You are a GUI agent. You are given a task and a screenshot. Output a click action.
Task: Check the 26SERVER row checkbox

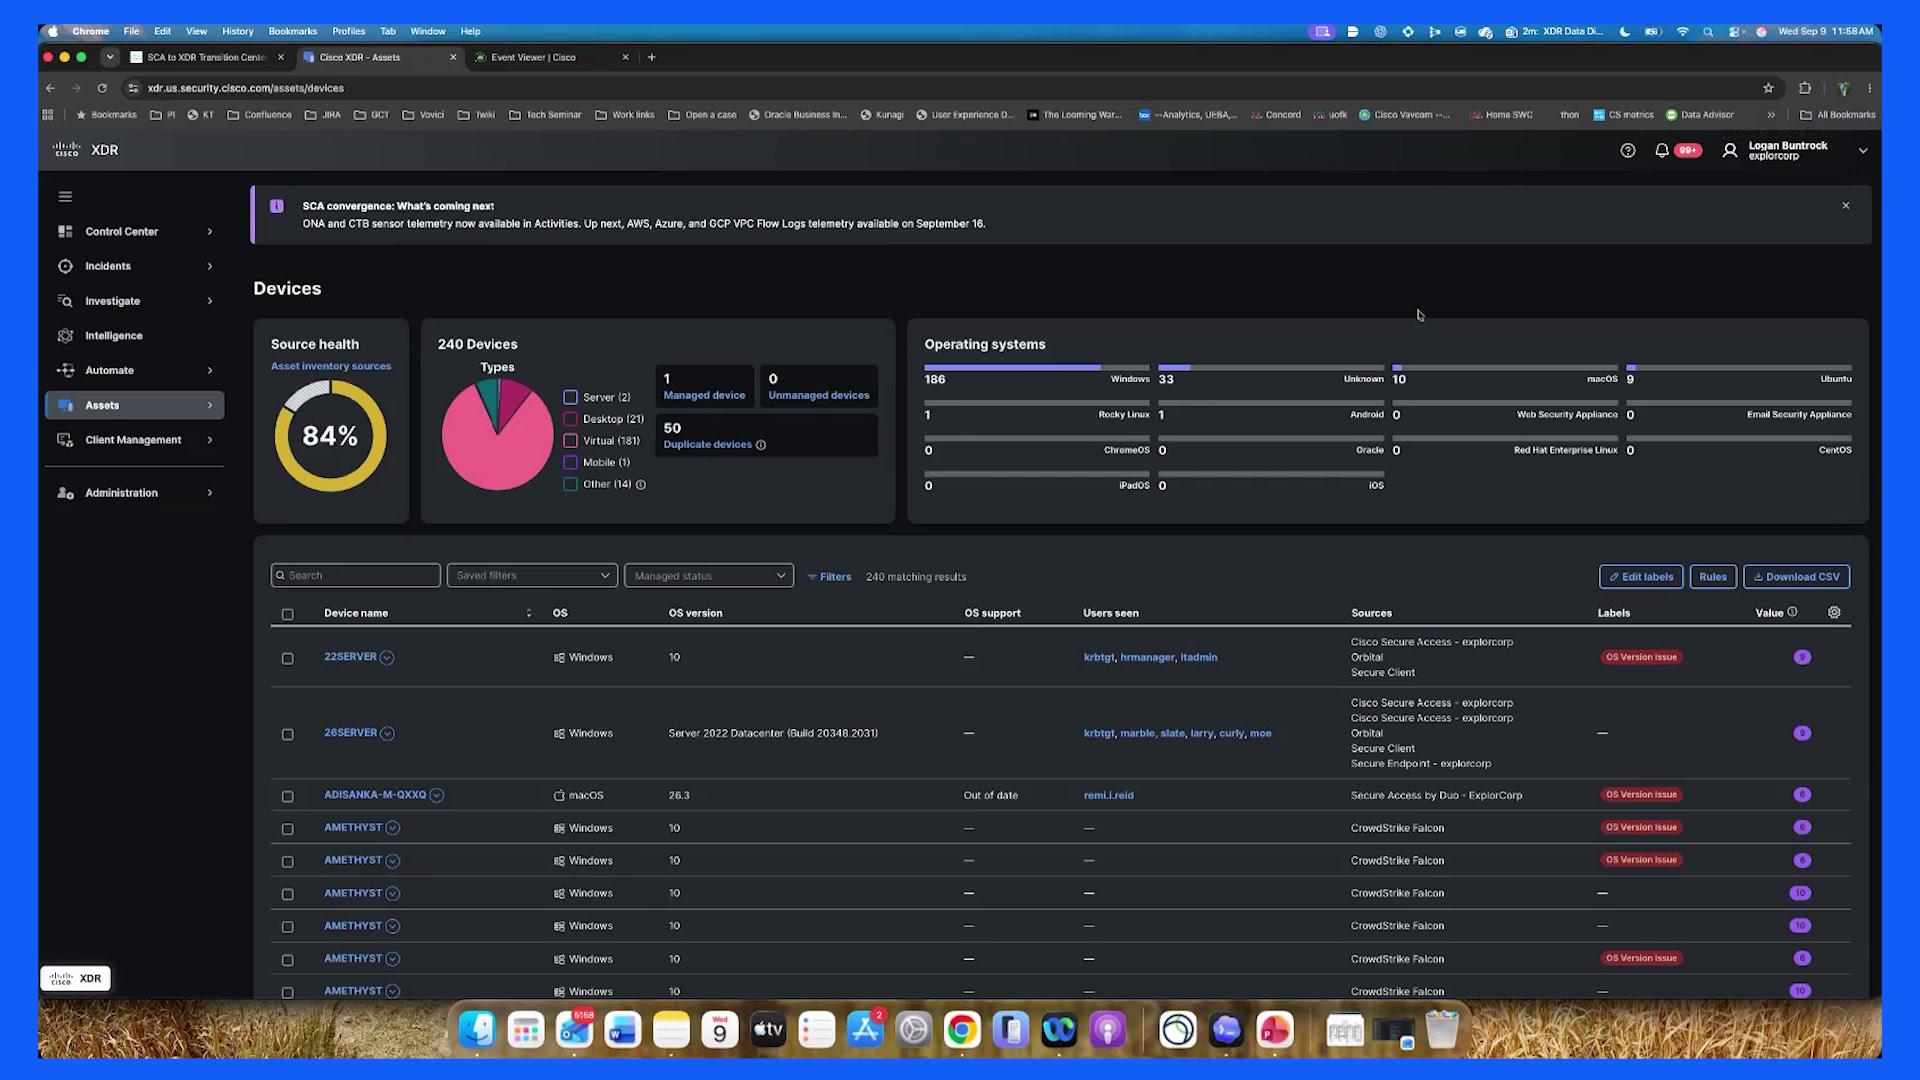pyautogui.click(x=288, y=734)
